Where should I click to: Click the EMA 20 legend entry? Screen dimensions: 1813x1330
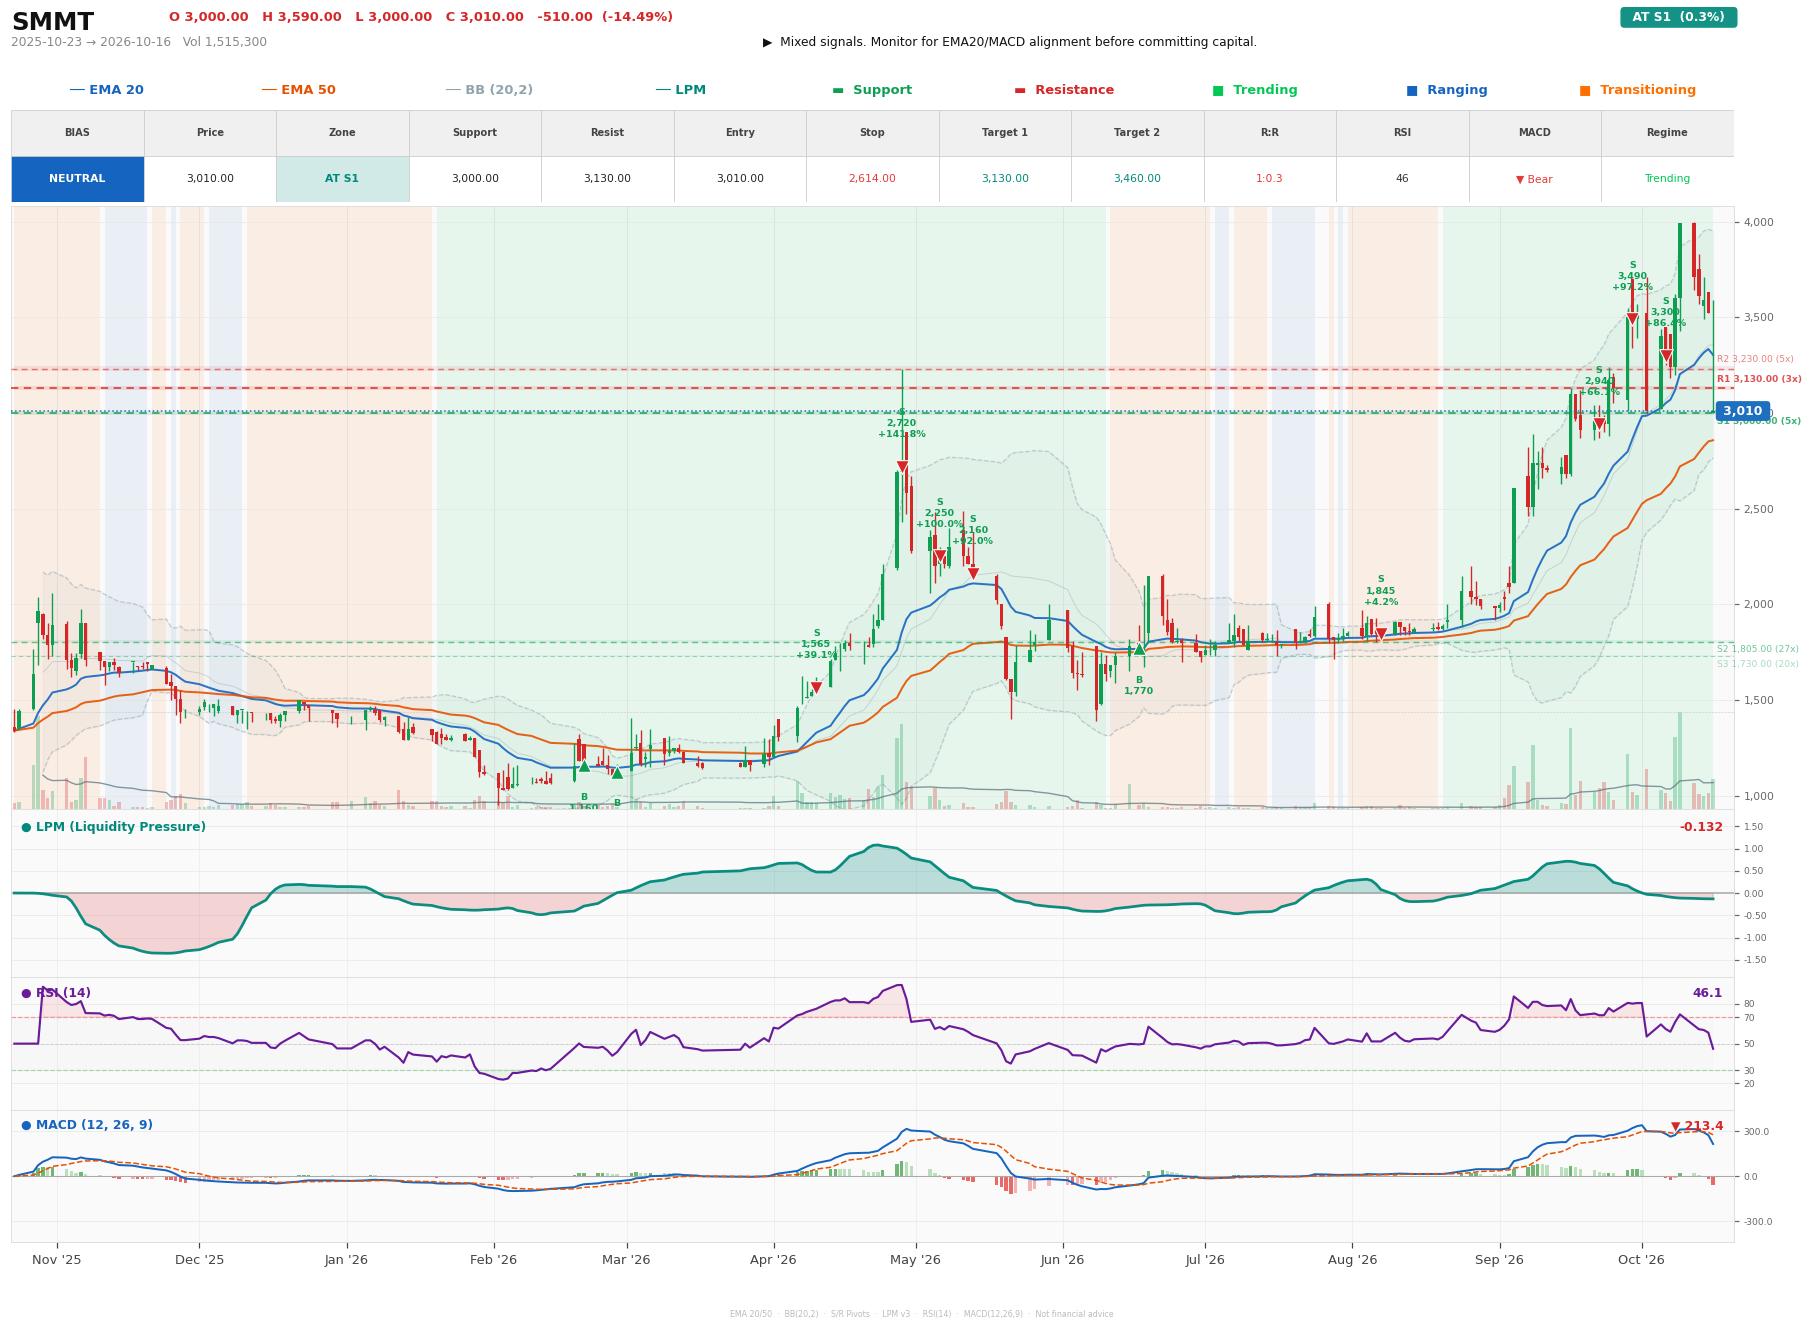pos(106,90)
